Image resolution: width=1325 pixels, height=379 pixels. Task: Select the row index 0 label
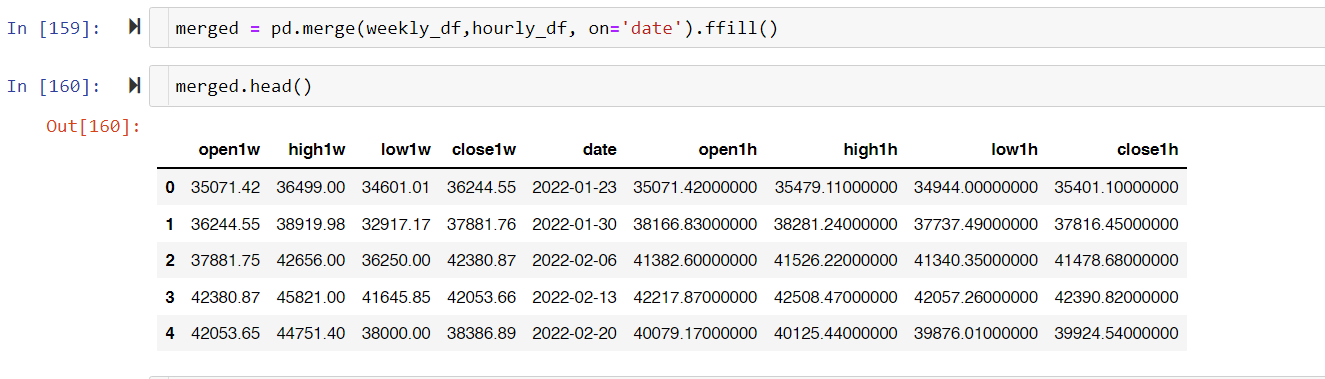coord(169,187)
